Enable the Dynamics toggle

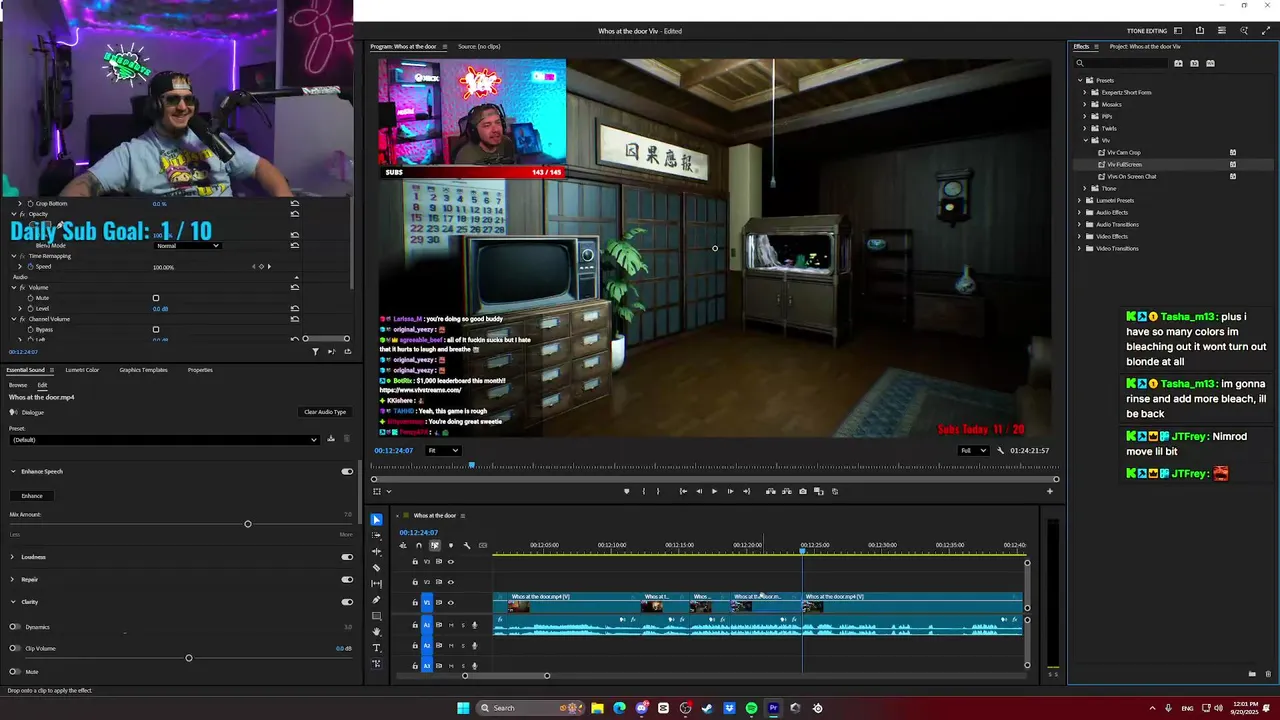pyautogui.click(x=15, y=627)
